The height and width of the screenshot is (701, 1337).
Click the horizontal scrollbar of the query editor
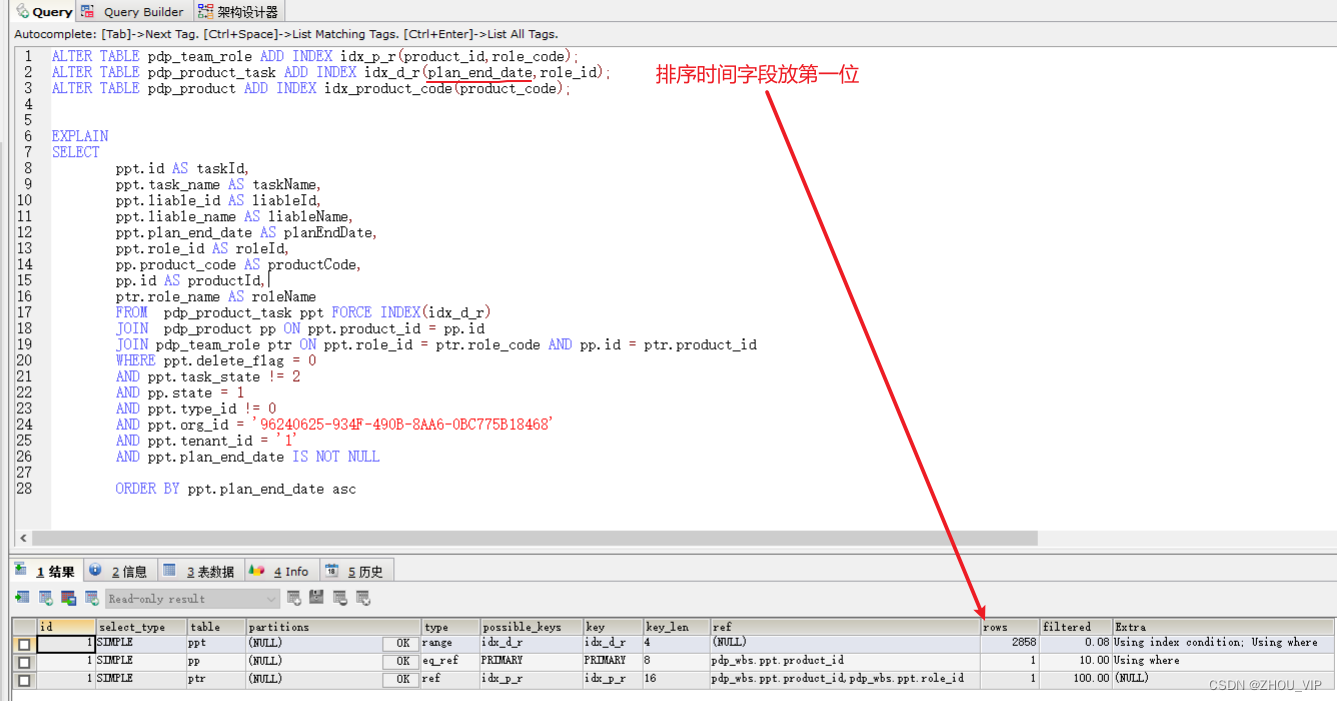coord(535,538)
